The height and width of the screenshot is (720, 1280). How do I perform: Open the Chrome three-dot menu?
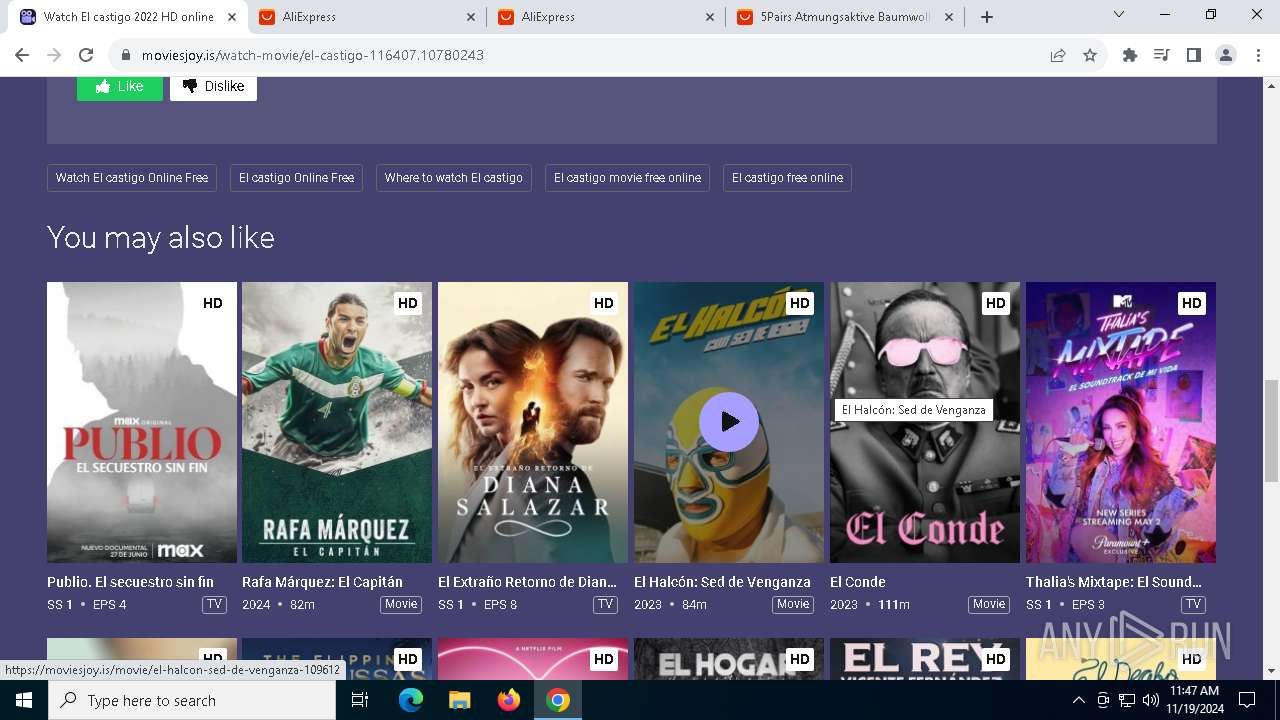[1258, 56]
